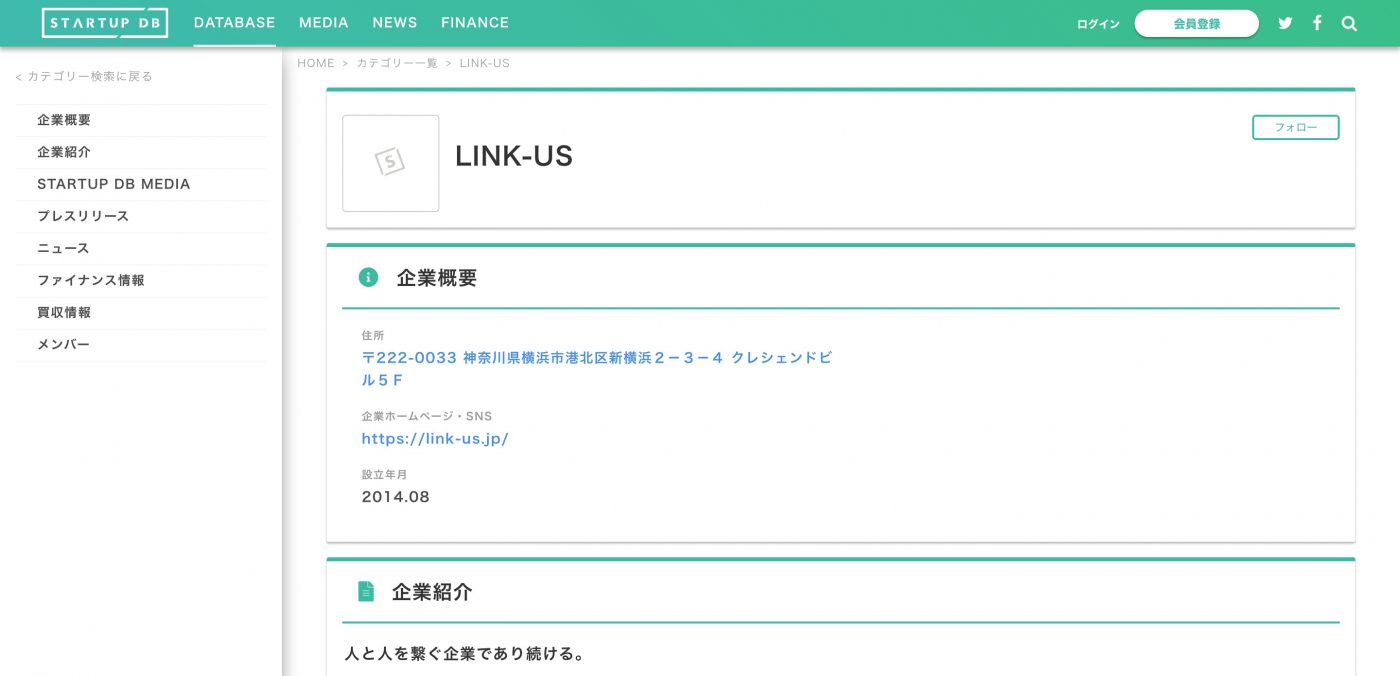This screenshot has height=676, width=1400.
Task: Open the NEWS section
Action: click(x=394, y=22)
